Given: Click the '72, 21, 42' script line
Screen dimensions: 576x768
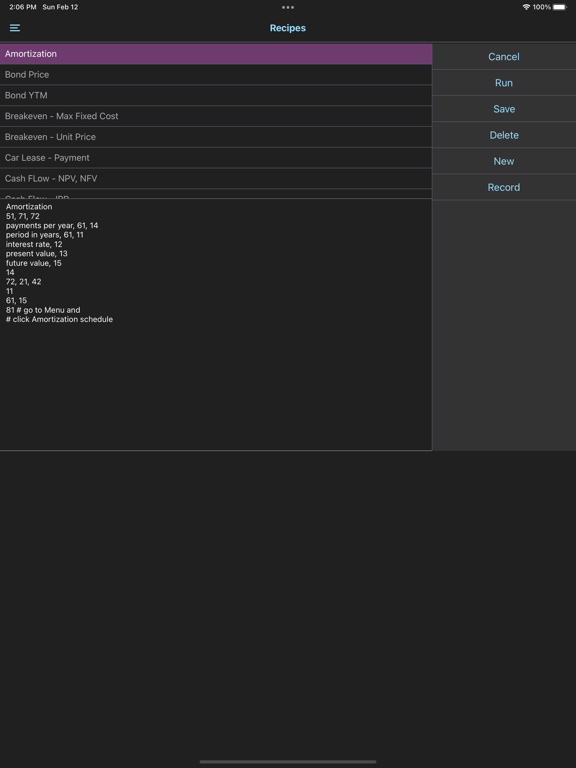Looking at the screenshot, I should pos(24,282).
